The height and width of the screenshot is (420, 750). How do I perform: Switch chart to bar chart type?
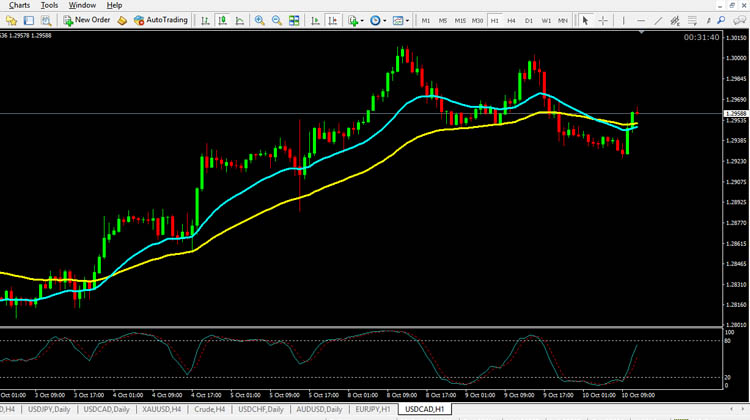pos(205,21)
